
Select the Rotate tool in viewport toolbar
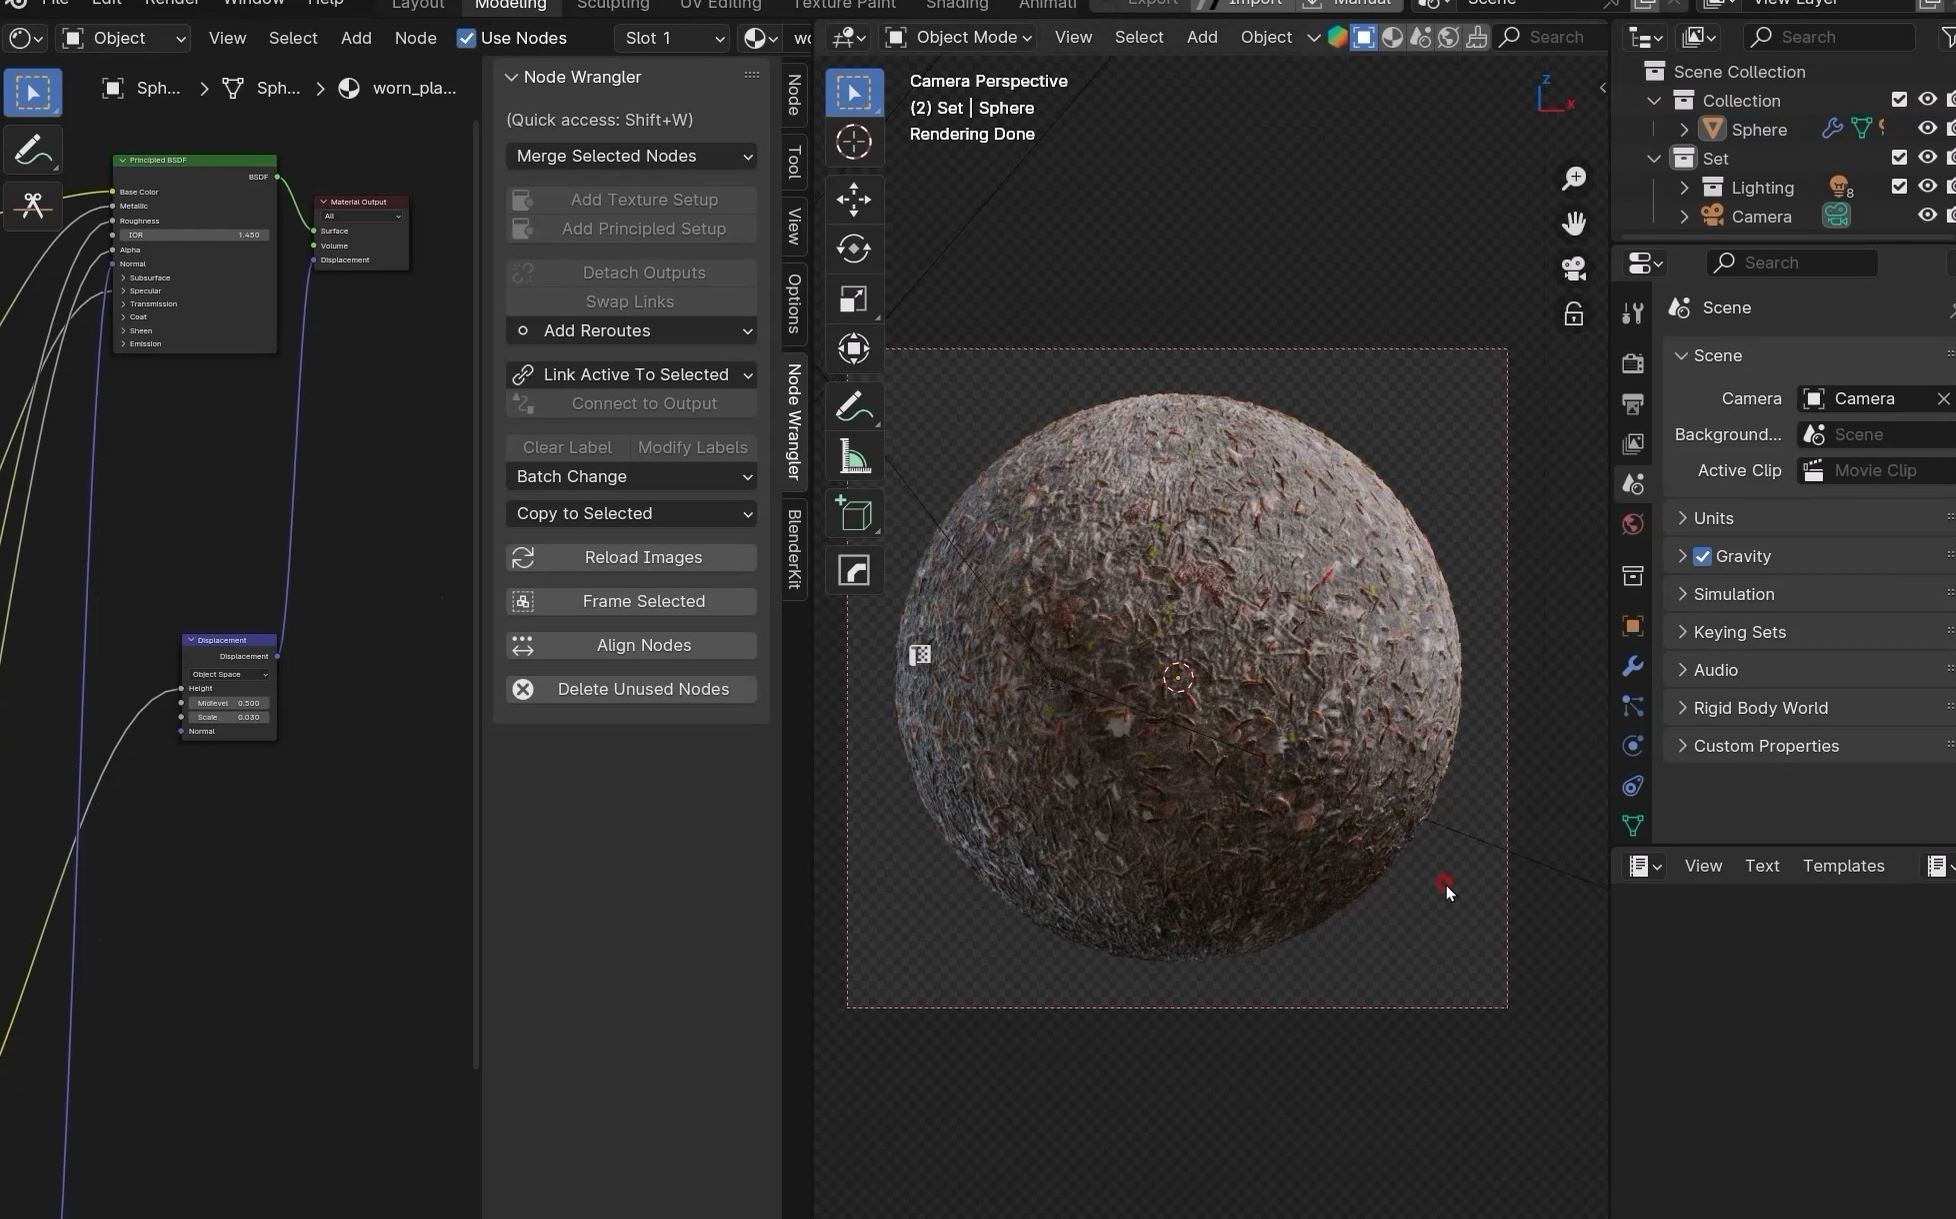click(x=853, y=249)
